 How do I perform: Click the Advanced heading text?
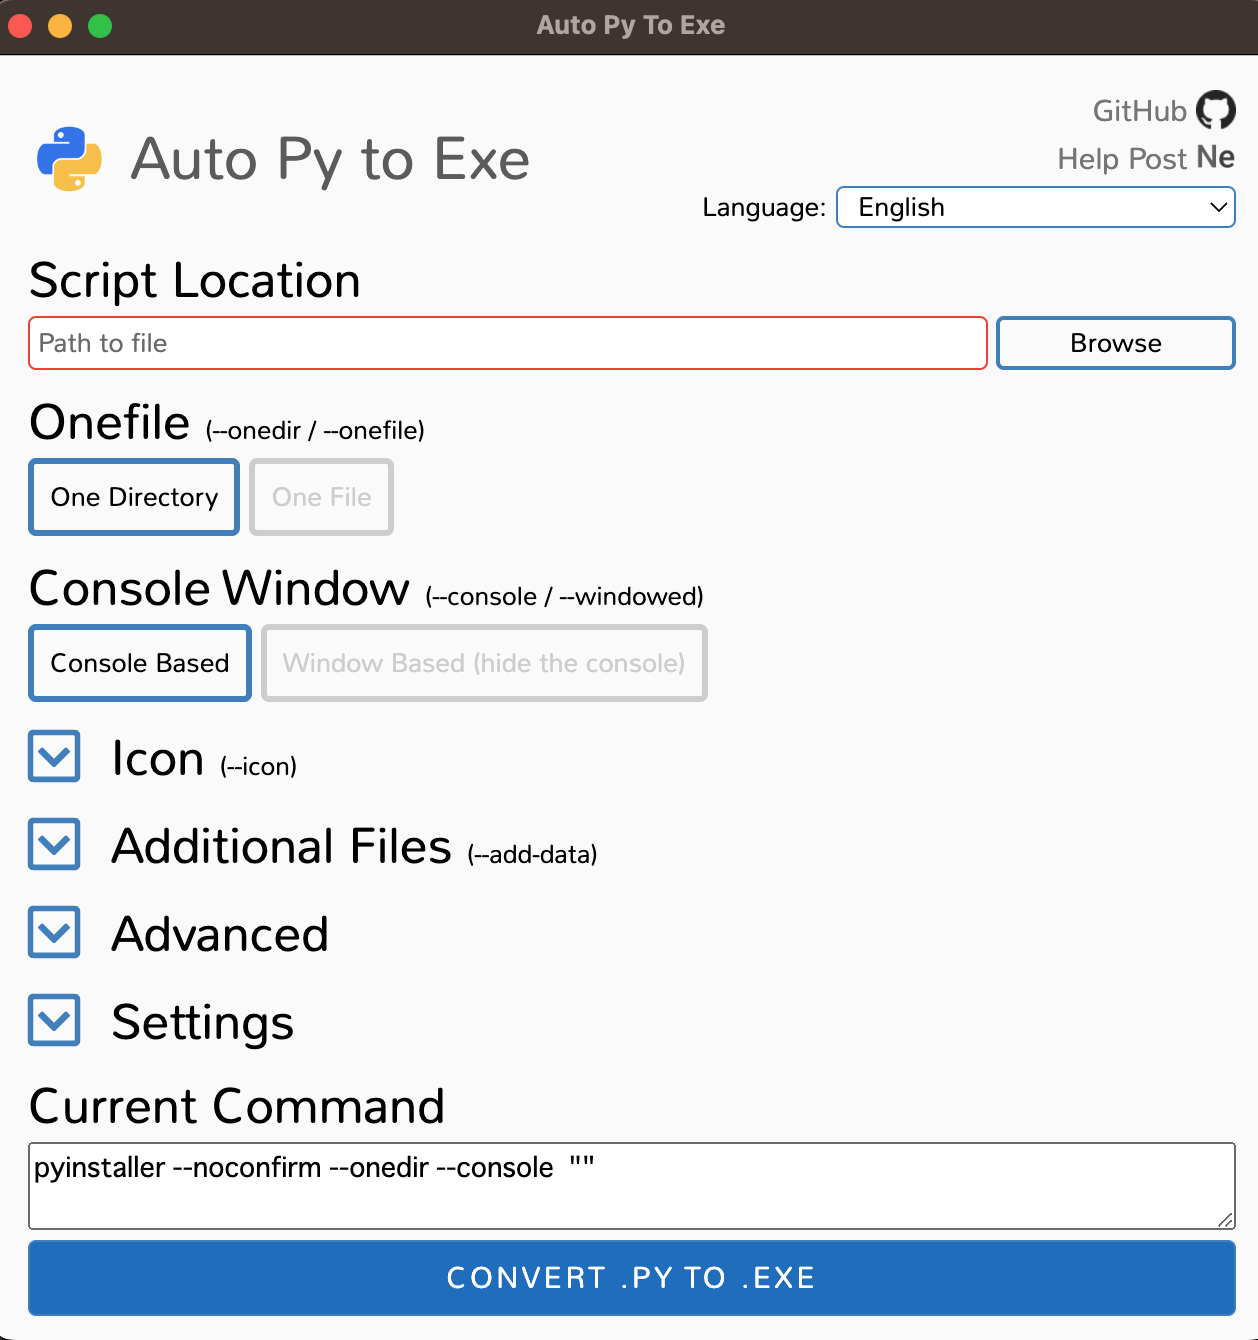click(220, 934)
